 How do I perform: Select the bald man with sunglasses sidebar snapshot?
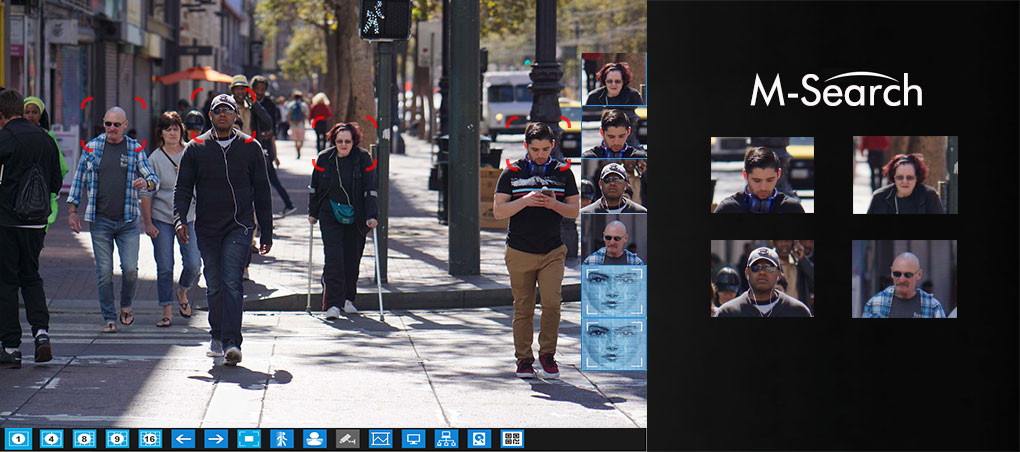pos(613,238)
